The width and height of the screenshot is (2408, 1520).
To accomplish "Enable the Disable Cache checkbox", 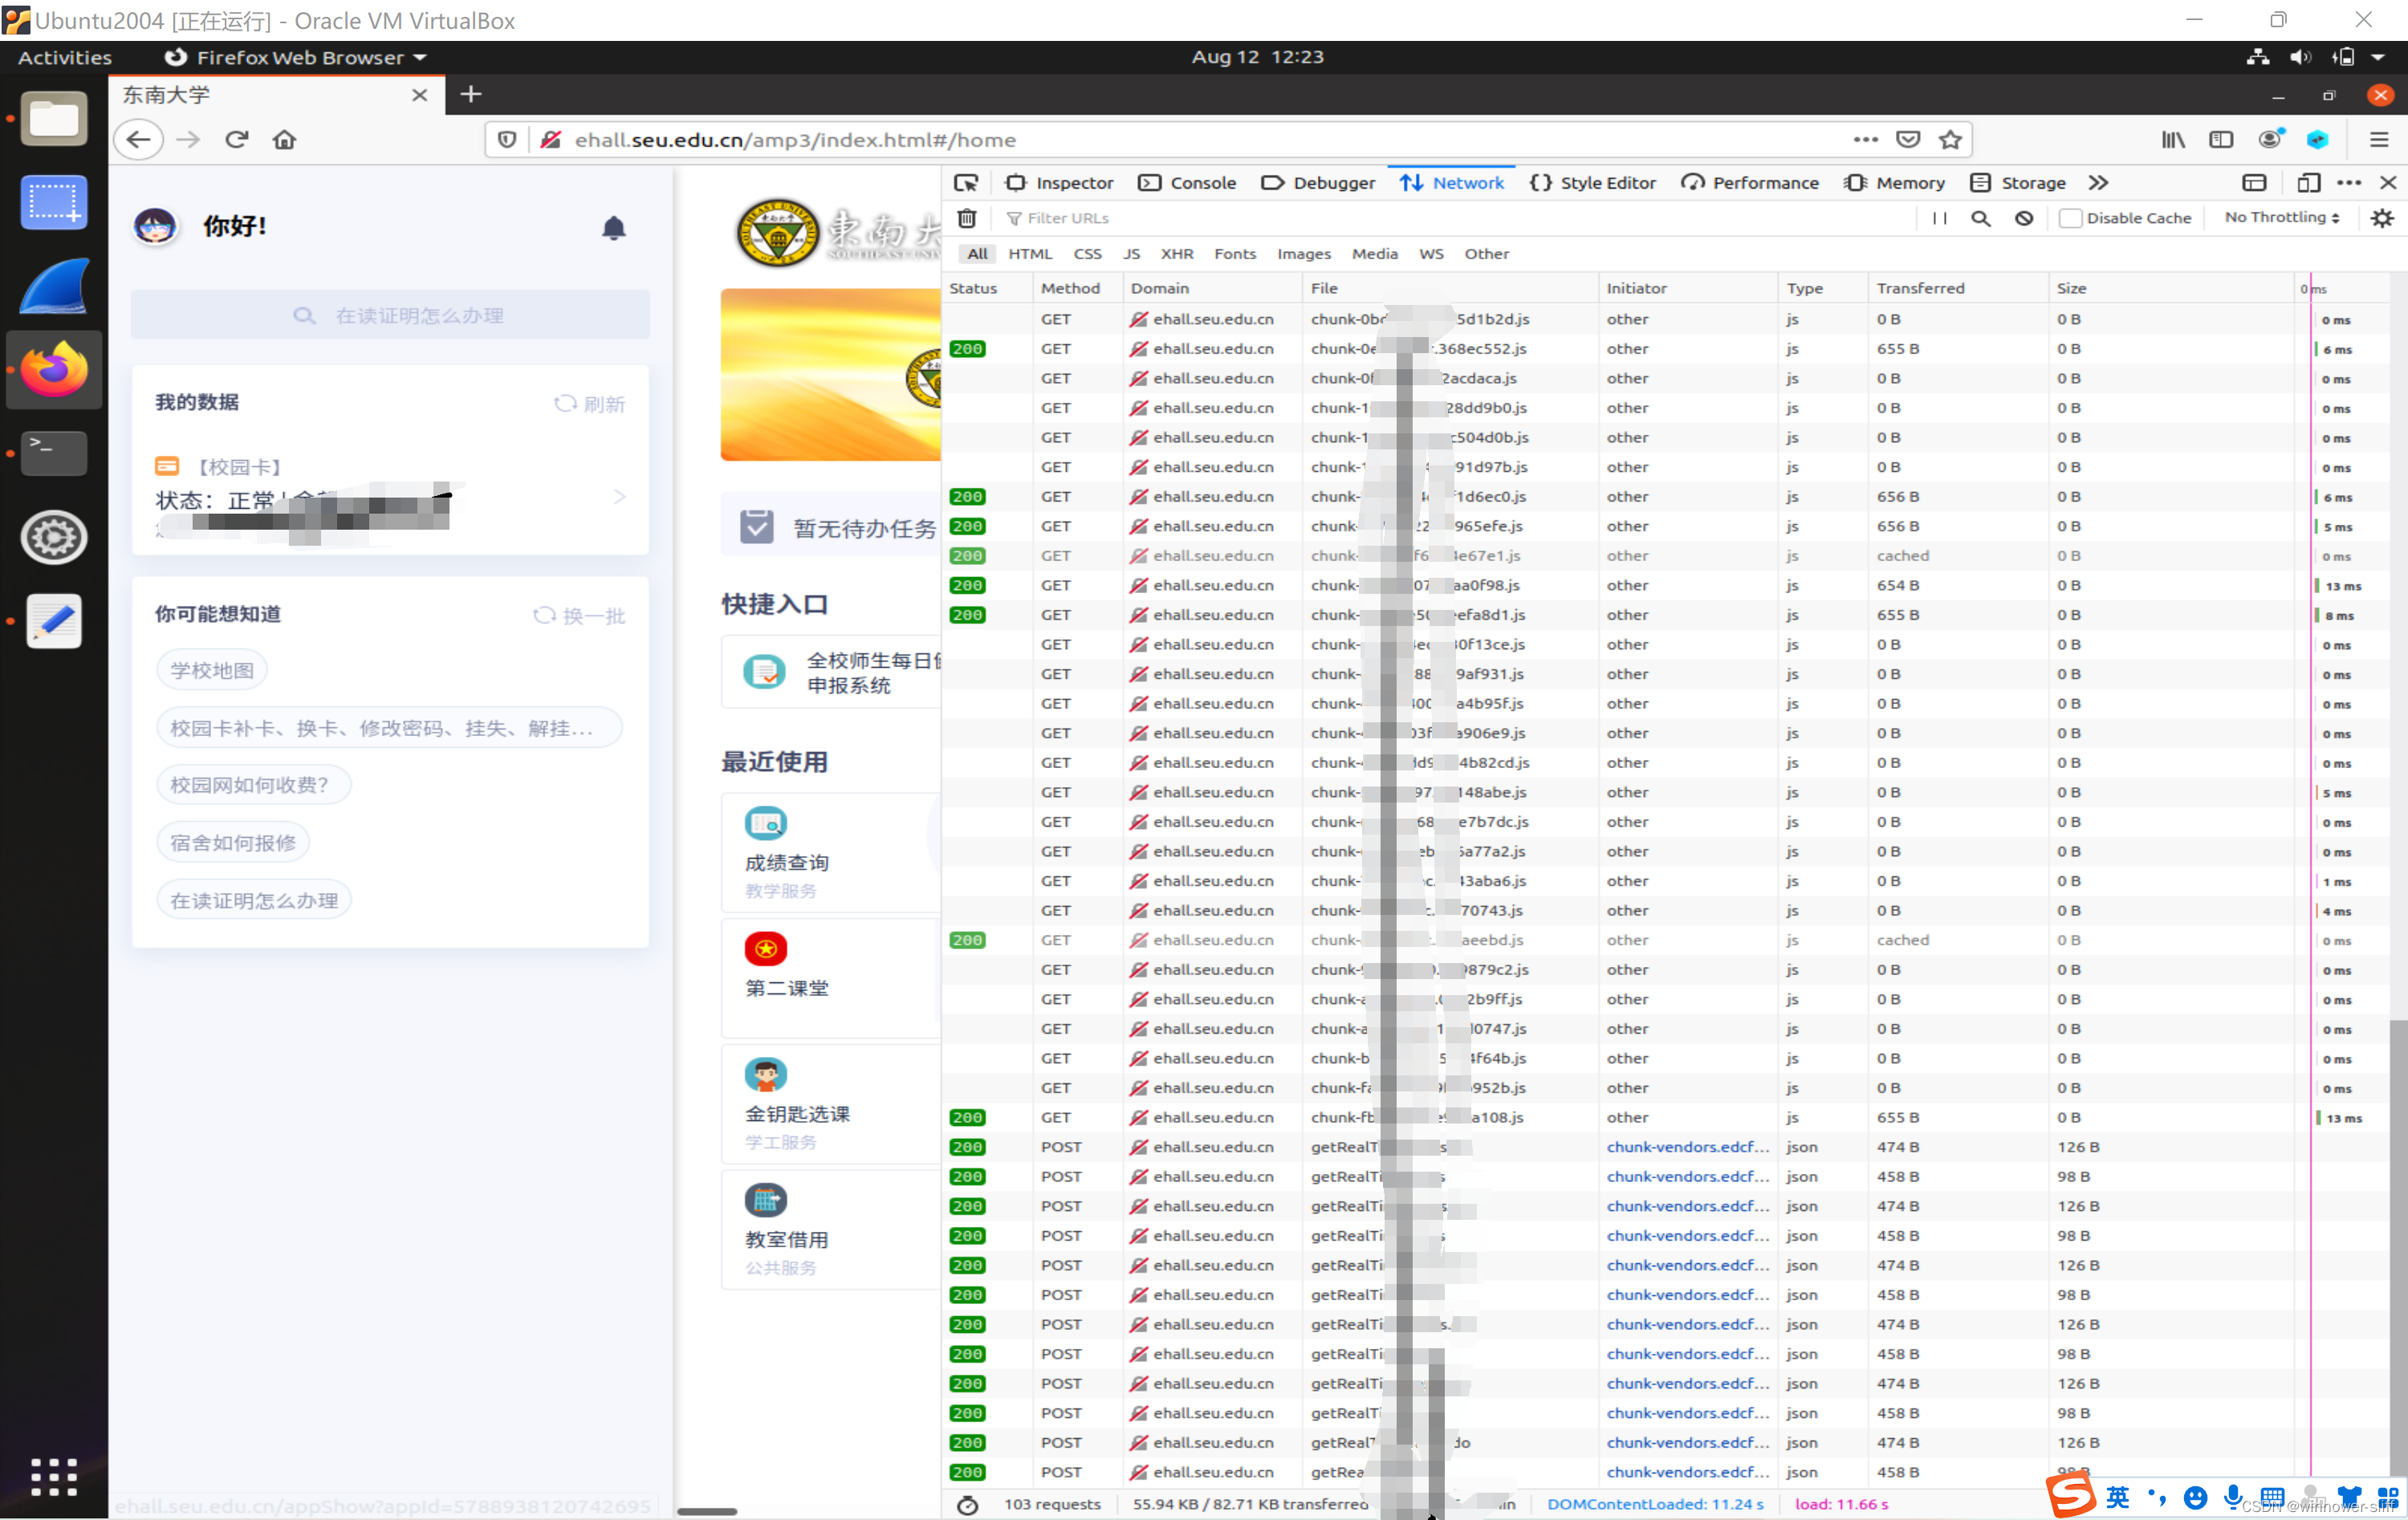I will click(2070, 218).
